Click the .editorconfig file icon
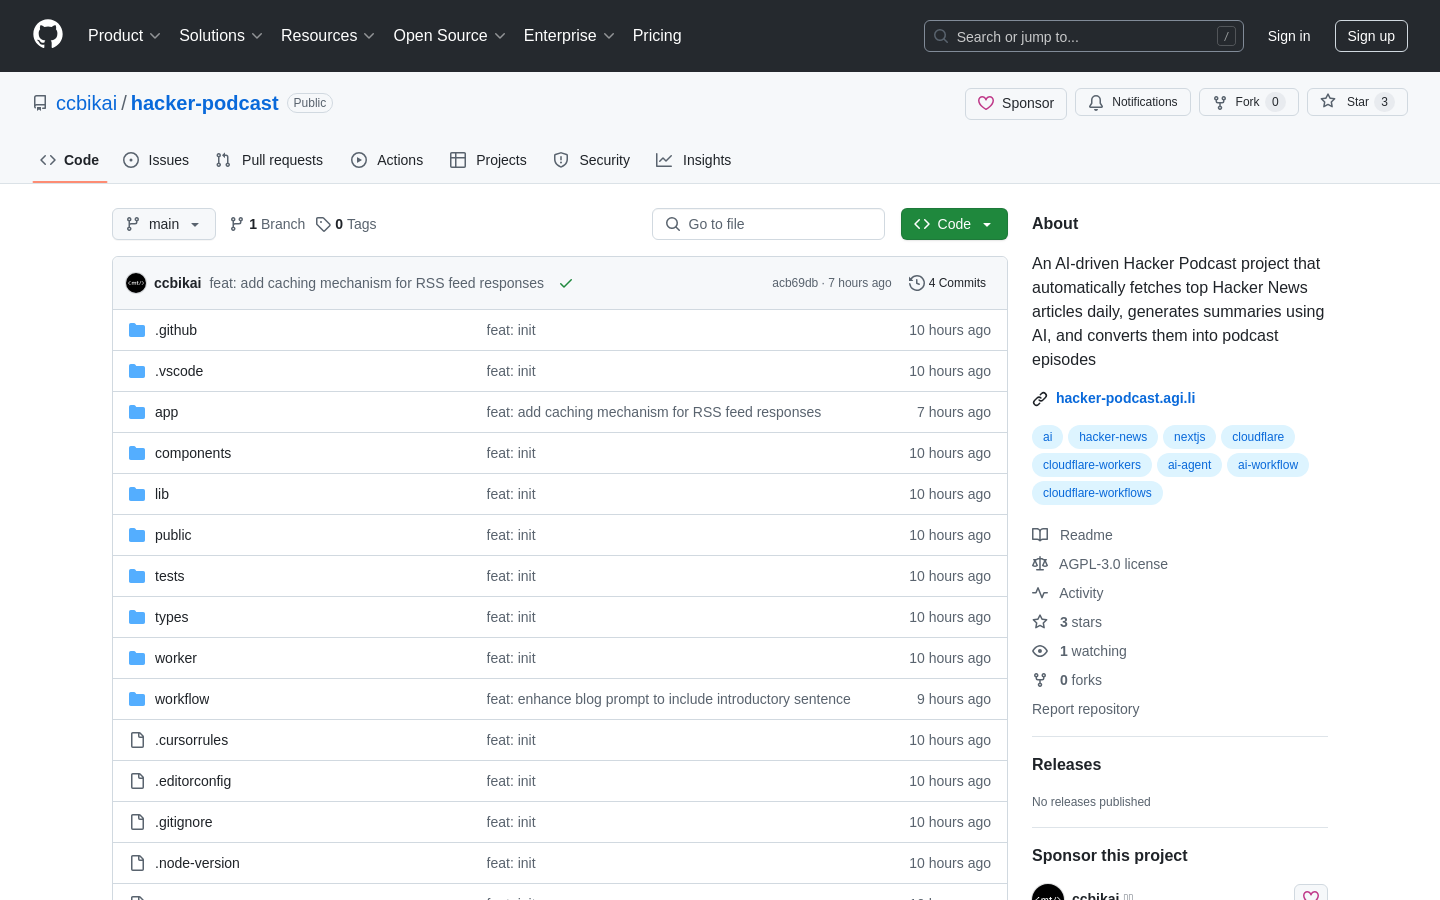The height and width of the screenshot is (900, 1440). pos(137,781)
